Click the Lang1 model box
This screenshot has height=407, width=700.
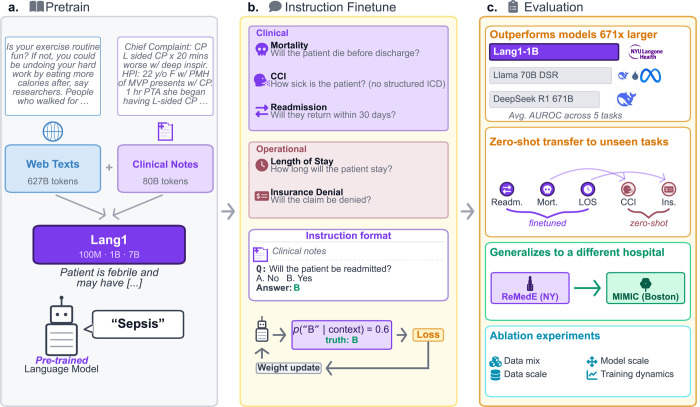tap(109, 245)
